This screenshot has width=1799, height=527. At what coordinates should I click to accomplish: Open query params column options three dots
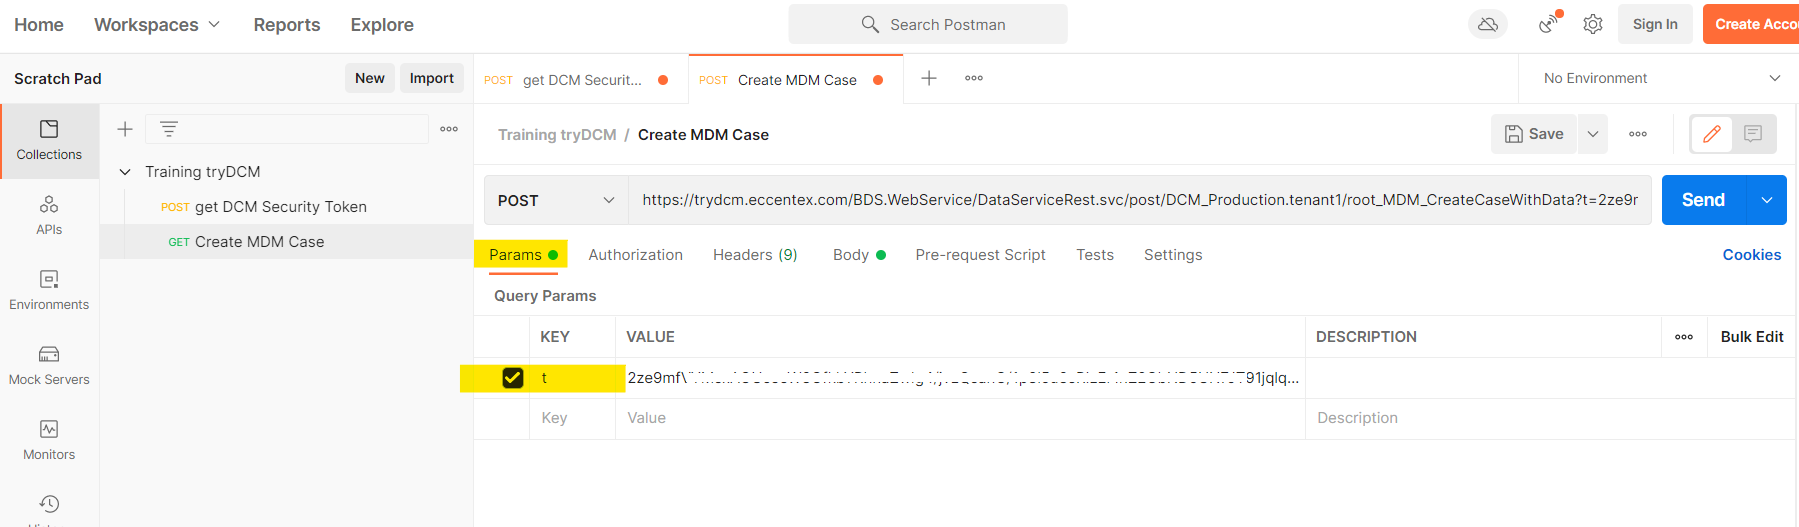pyautogui.click(x=1684, y=337)
